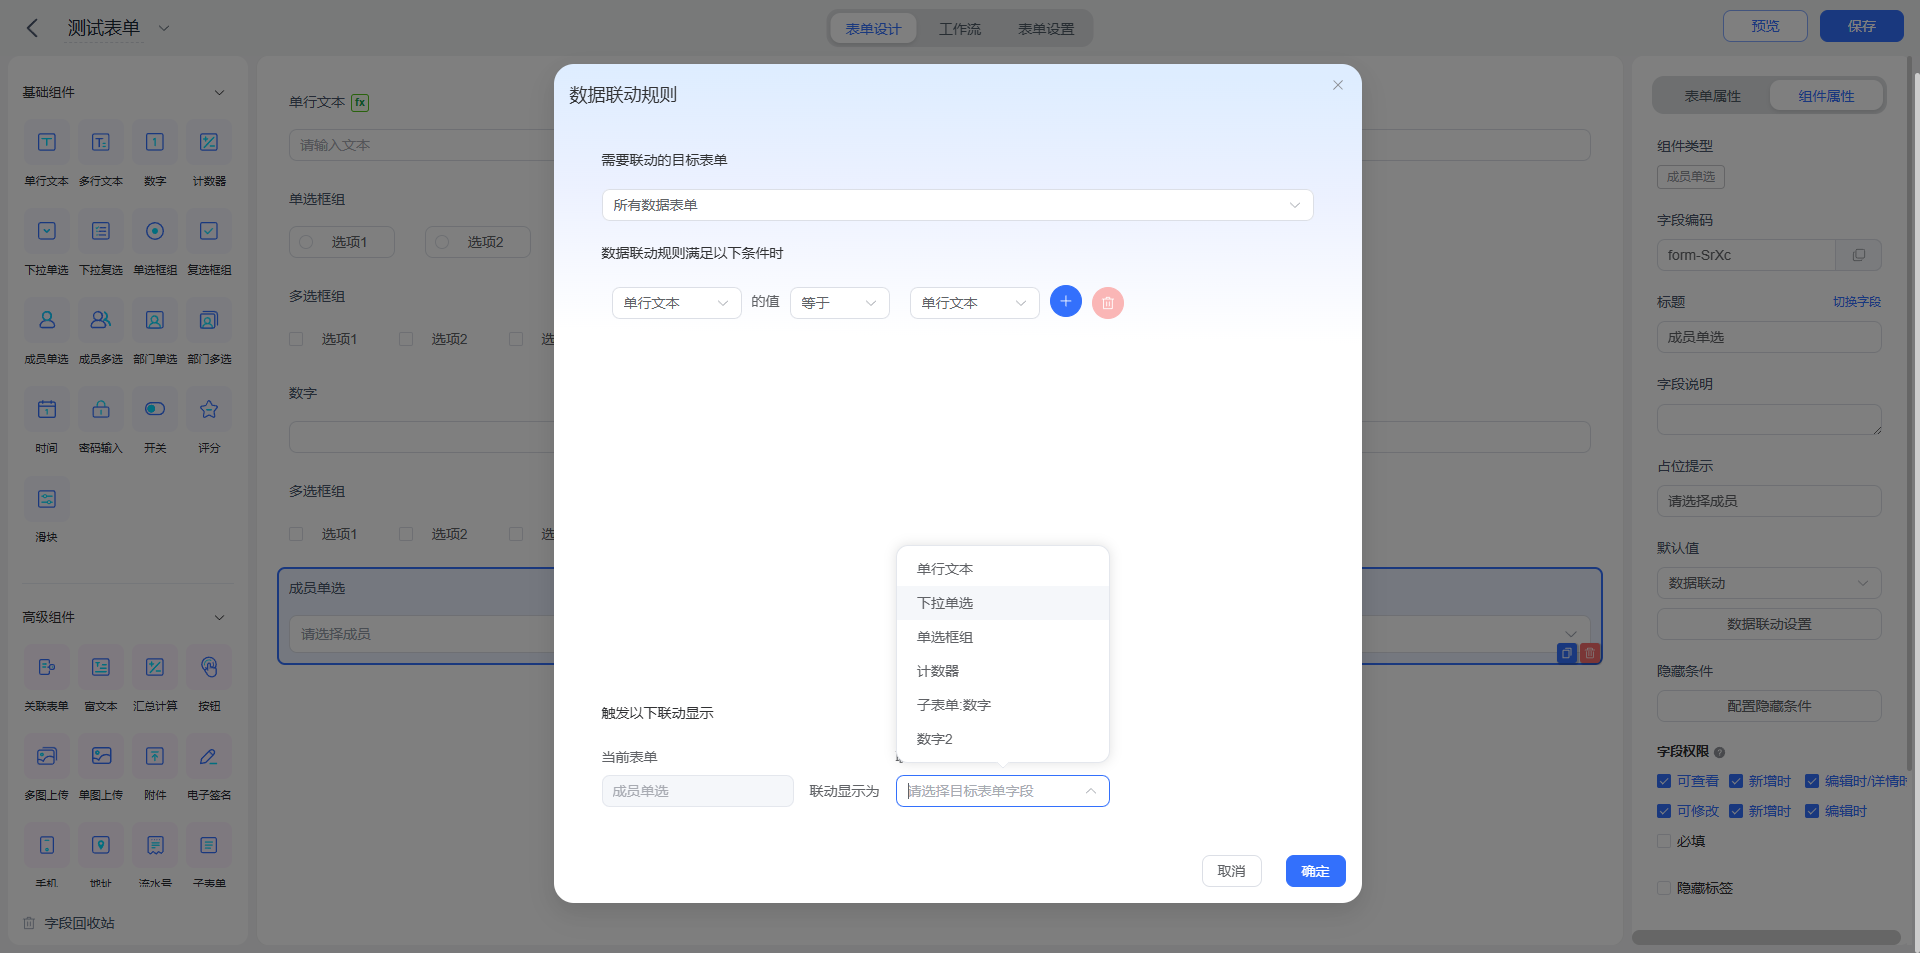
Task: Select the 评分 star component icon
Action: tap(209, 409)
